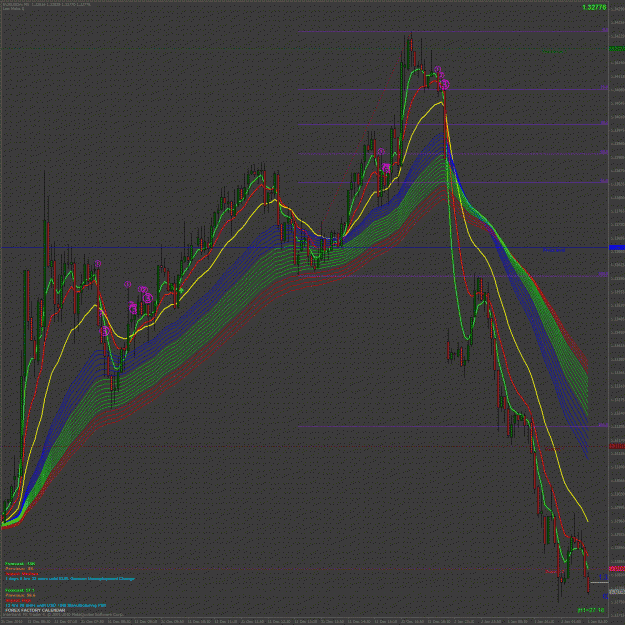
Task: Click the 'Previous: 56.6' text
Action: (20, 595)
